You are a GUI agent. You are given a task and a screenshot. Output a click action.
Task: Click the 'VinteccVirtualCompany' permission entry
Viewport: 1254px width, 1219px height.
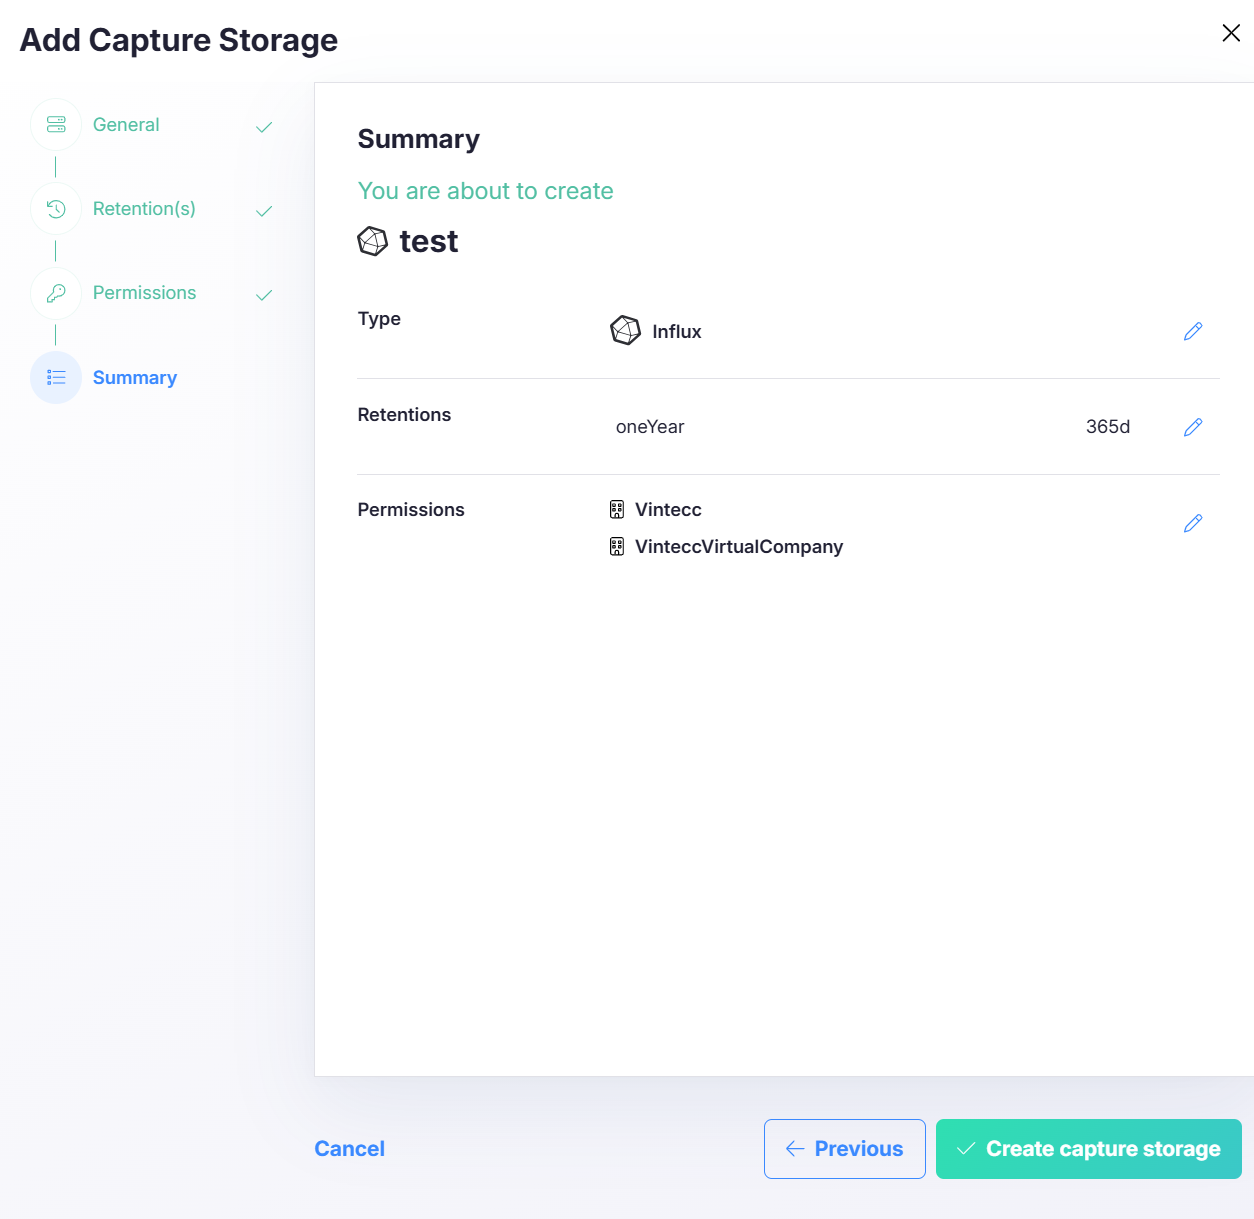click(739, 547)
